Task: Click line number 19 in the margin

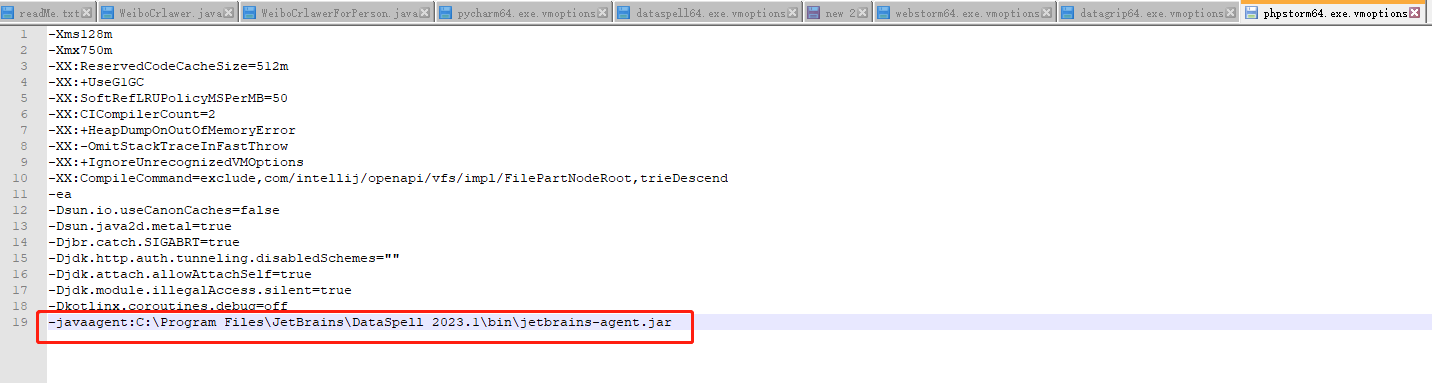Action: tap(20, 322)
